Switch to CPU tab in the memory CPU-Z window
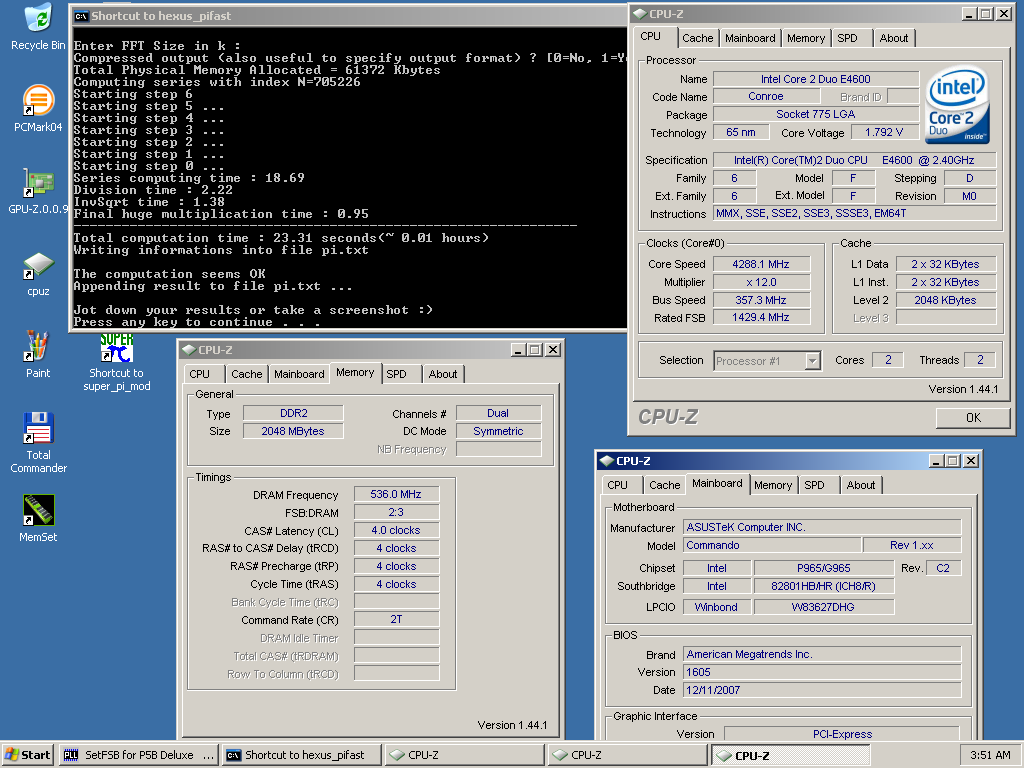The height and width of the screenshot is (768, 1024). pos(200,374)
